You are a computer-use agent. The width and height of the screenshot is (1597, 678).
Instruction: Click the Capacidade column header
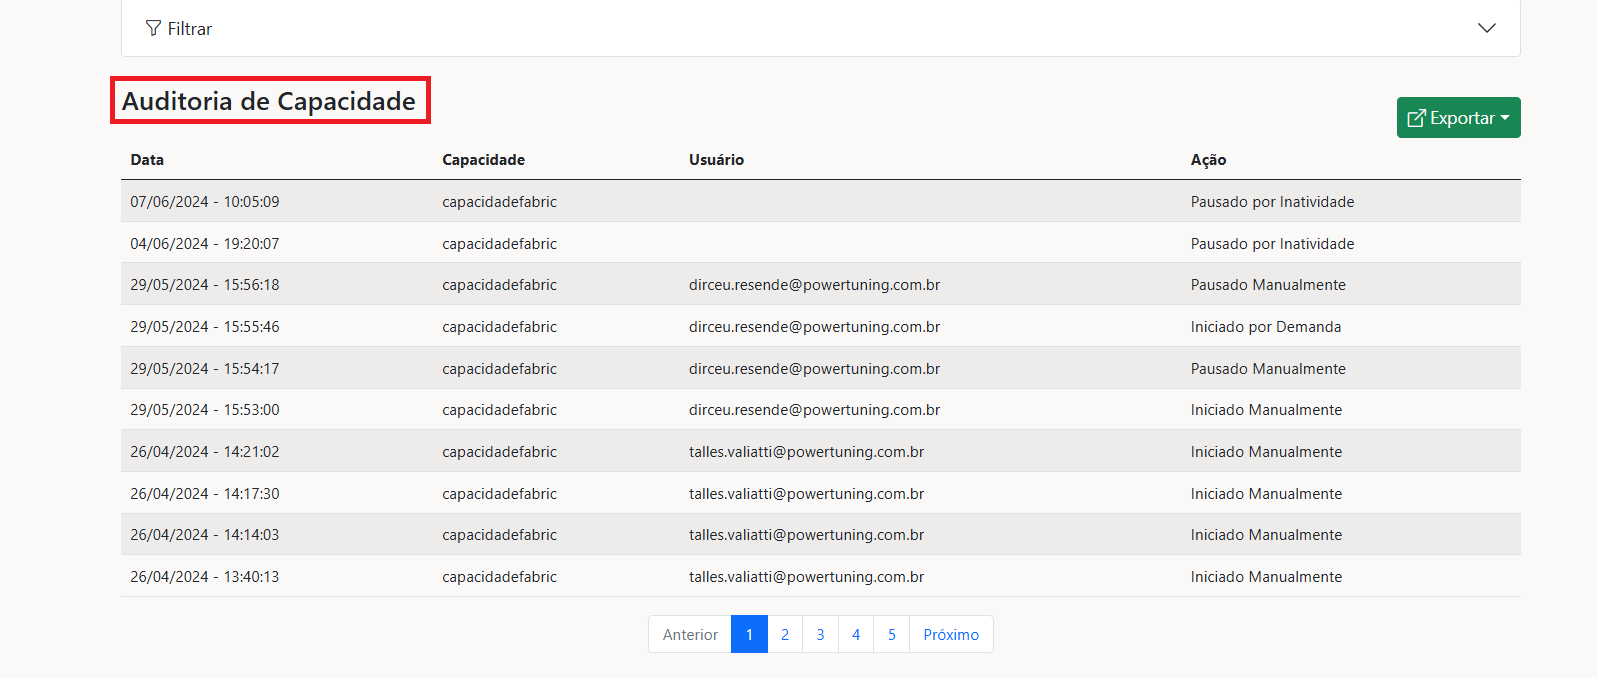pos(483,160)
